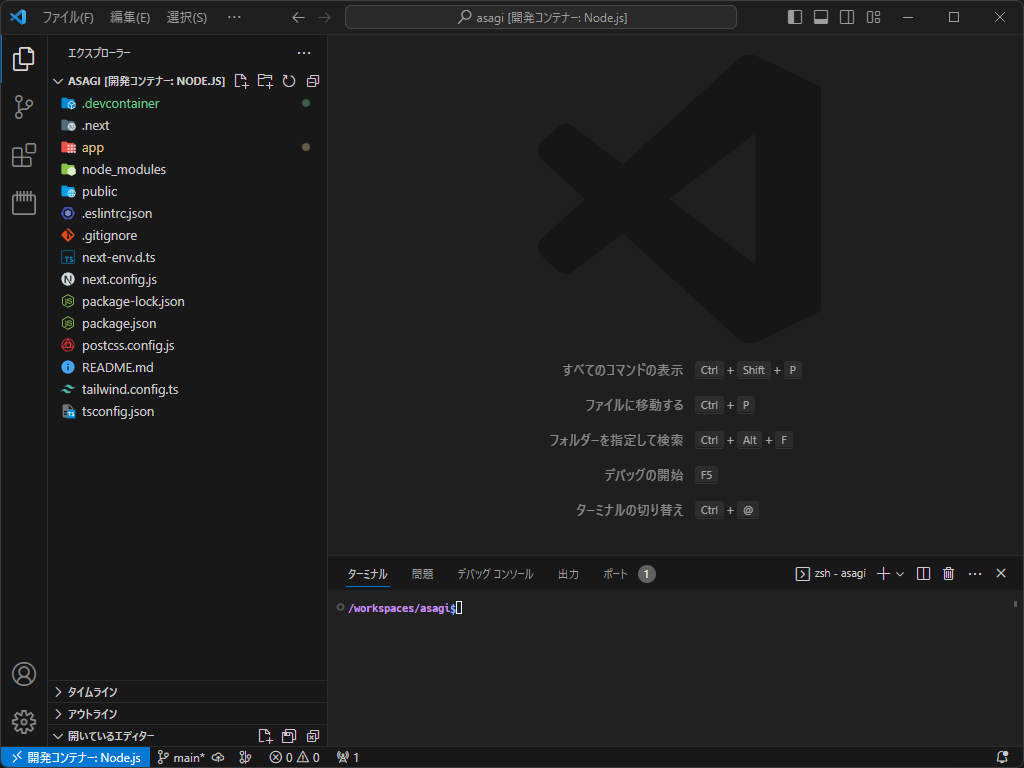Create new untitled file in open editors
This screenshot has width=1024, height=768.
264,736
